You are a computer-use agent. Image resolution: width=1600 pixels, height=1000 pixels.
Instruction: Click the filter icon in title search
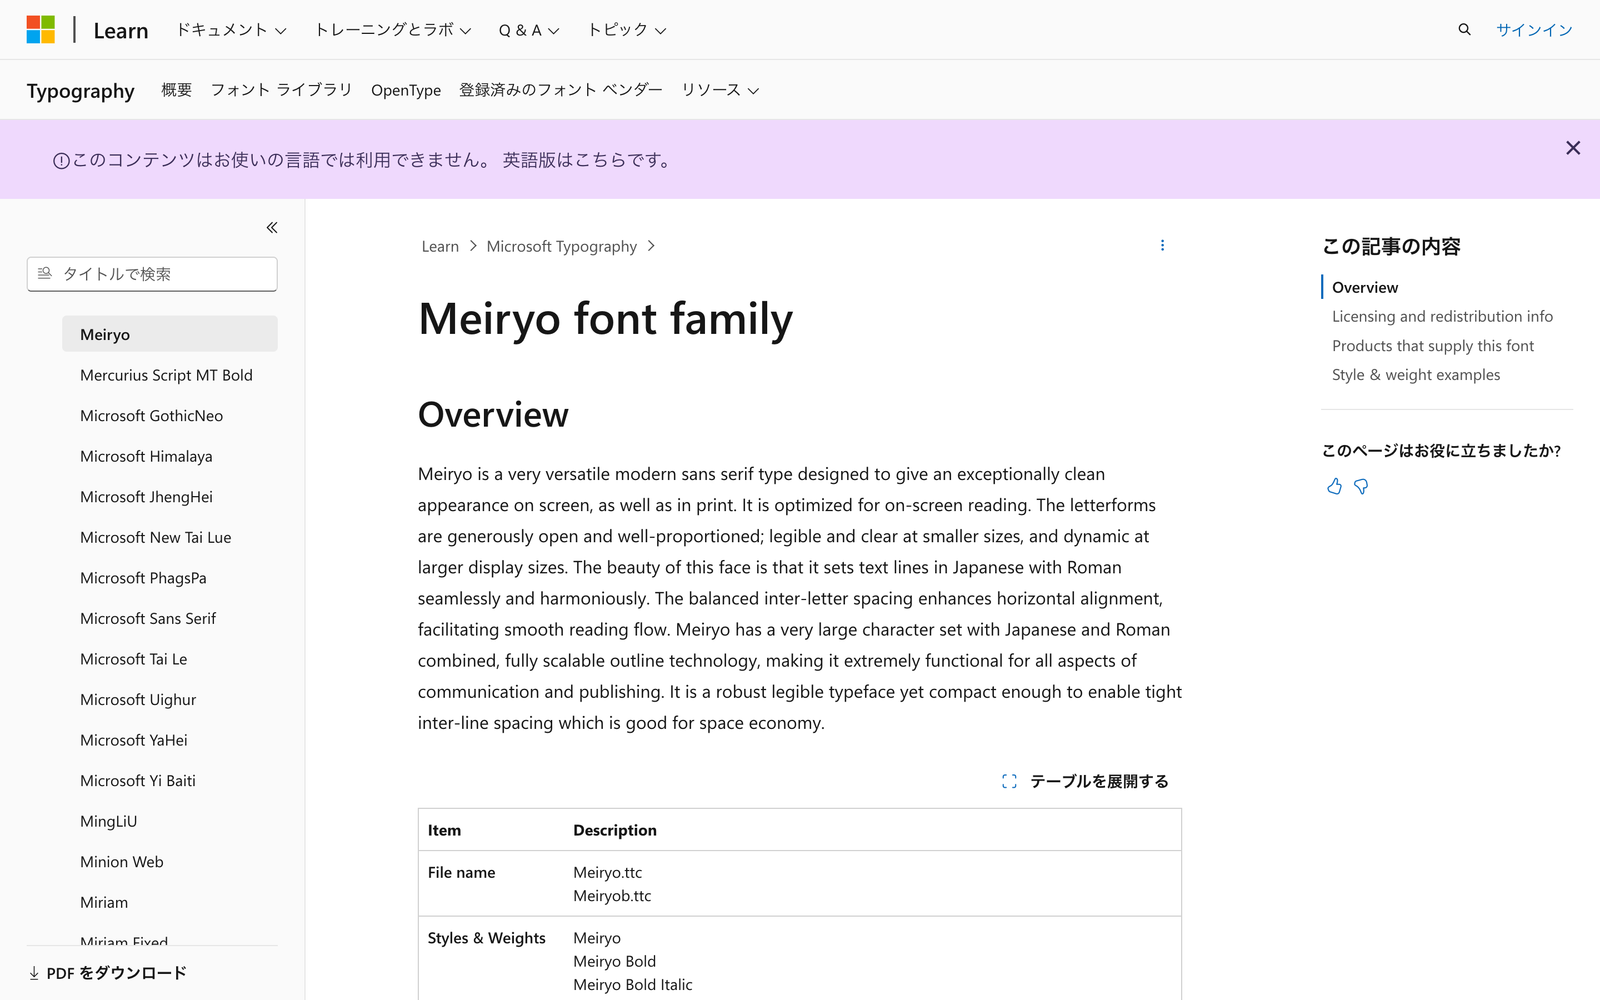(x=45, y=273)
